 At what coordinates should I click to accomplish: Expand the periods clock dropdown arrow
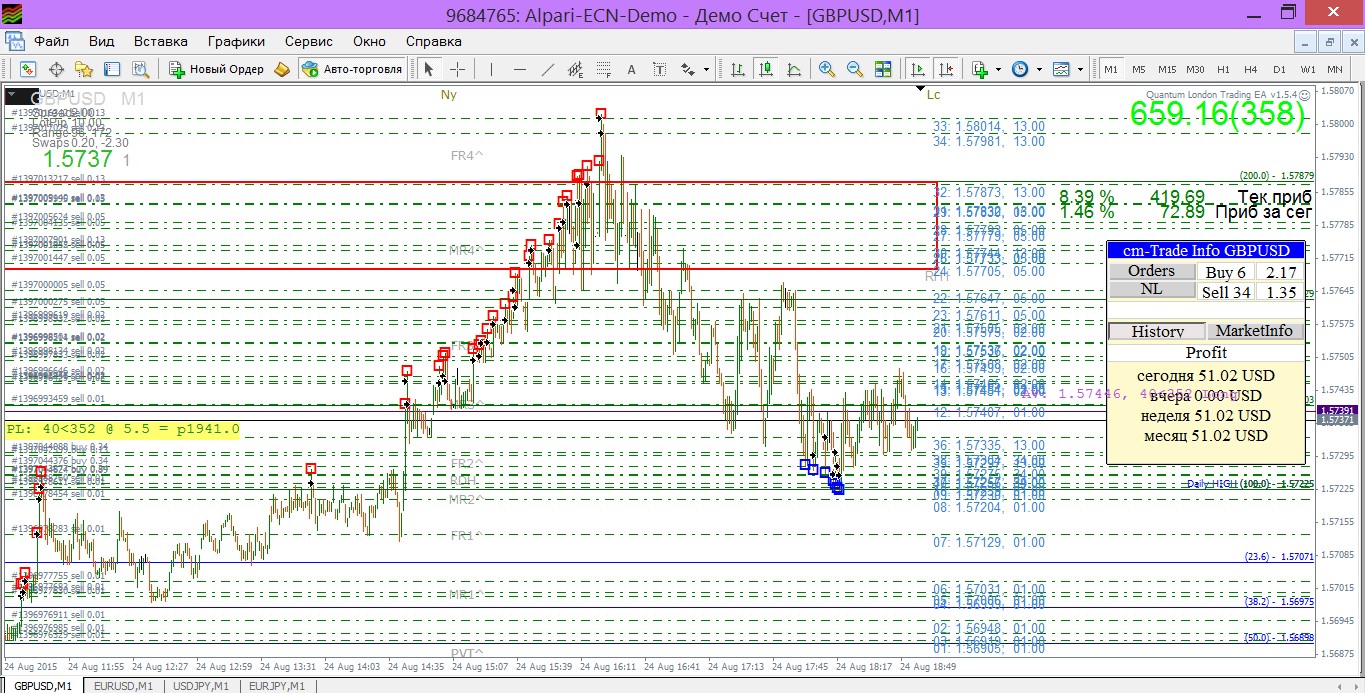[x=1039, y=69]
